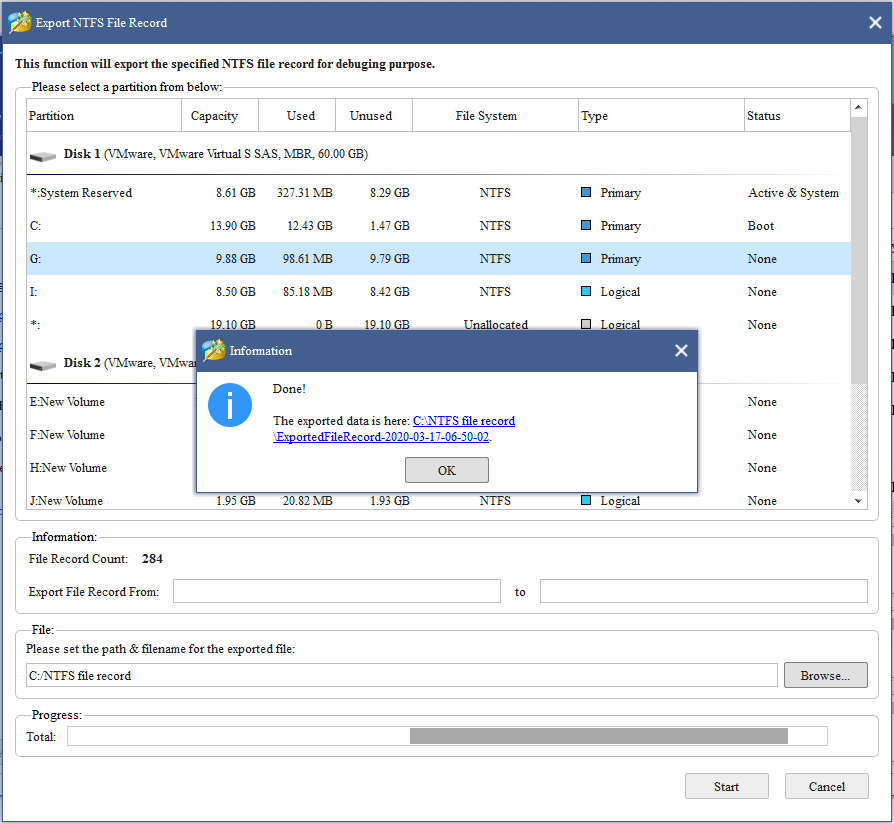Image resolution: width=894 pixels, height=824 pixels.
Task: Click the Primary type square beside C:
Action: (x=587, y=225)
